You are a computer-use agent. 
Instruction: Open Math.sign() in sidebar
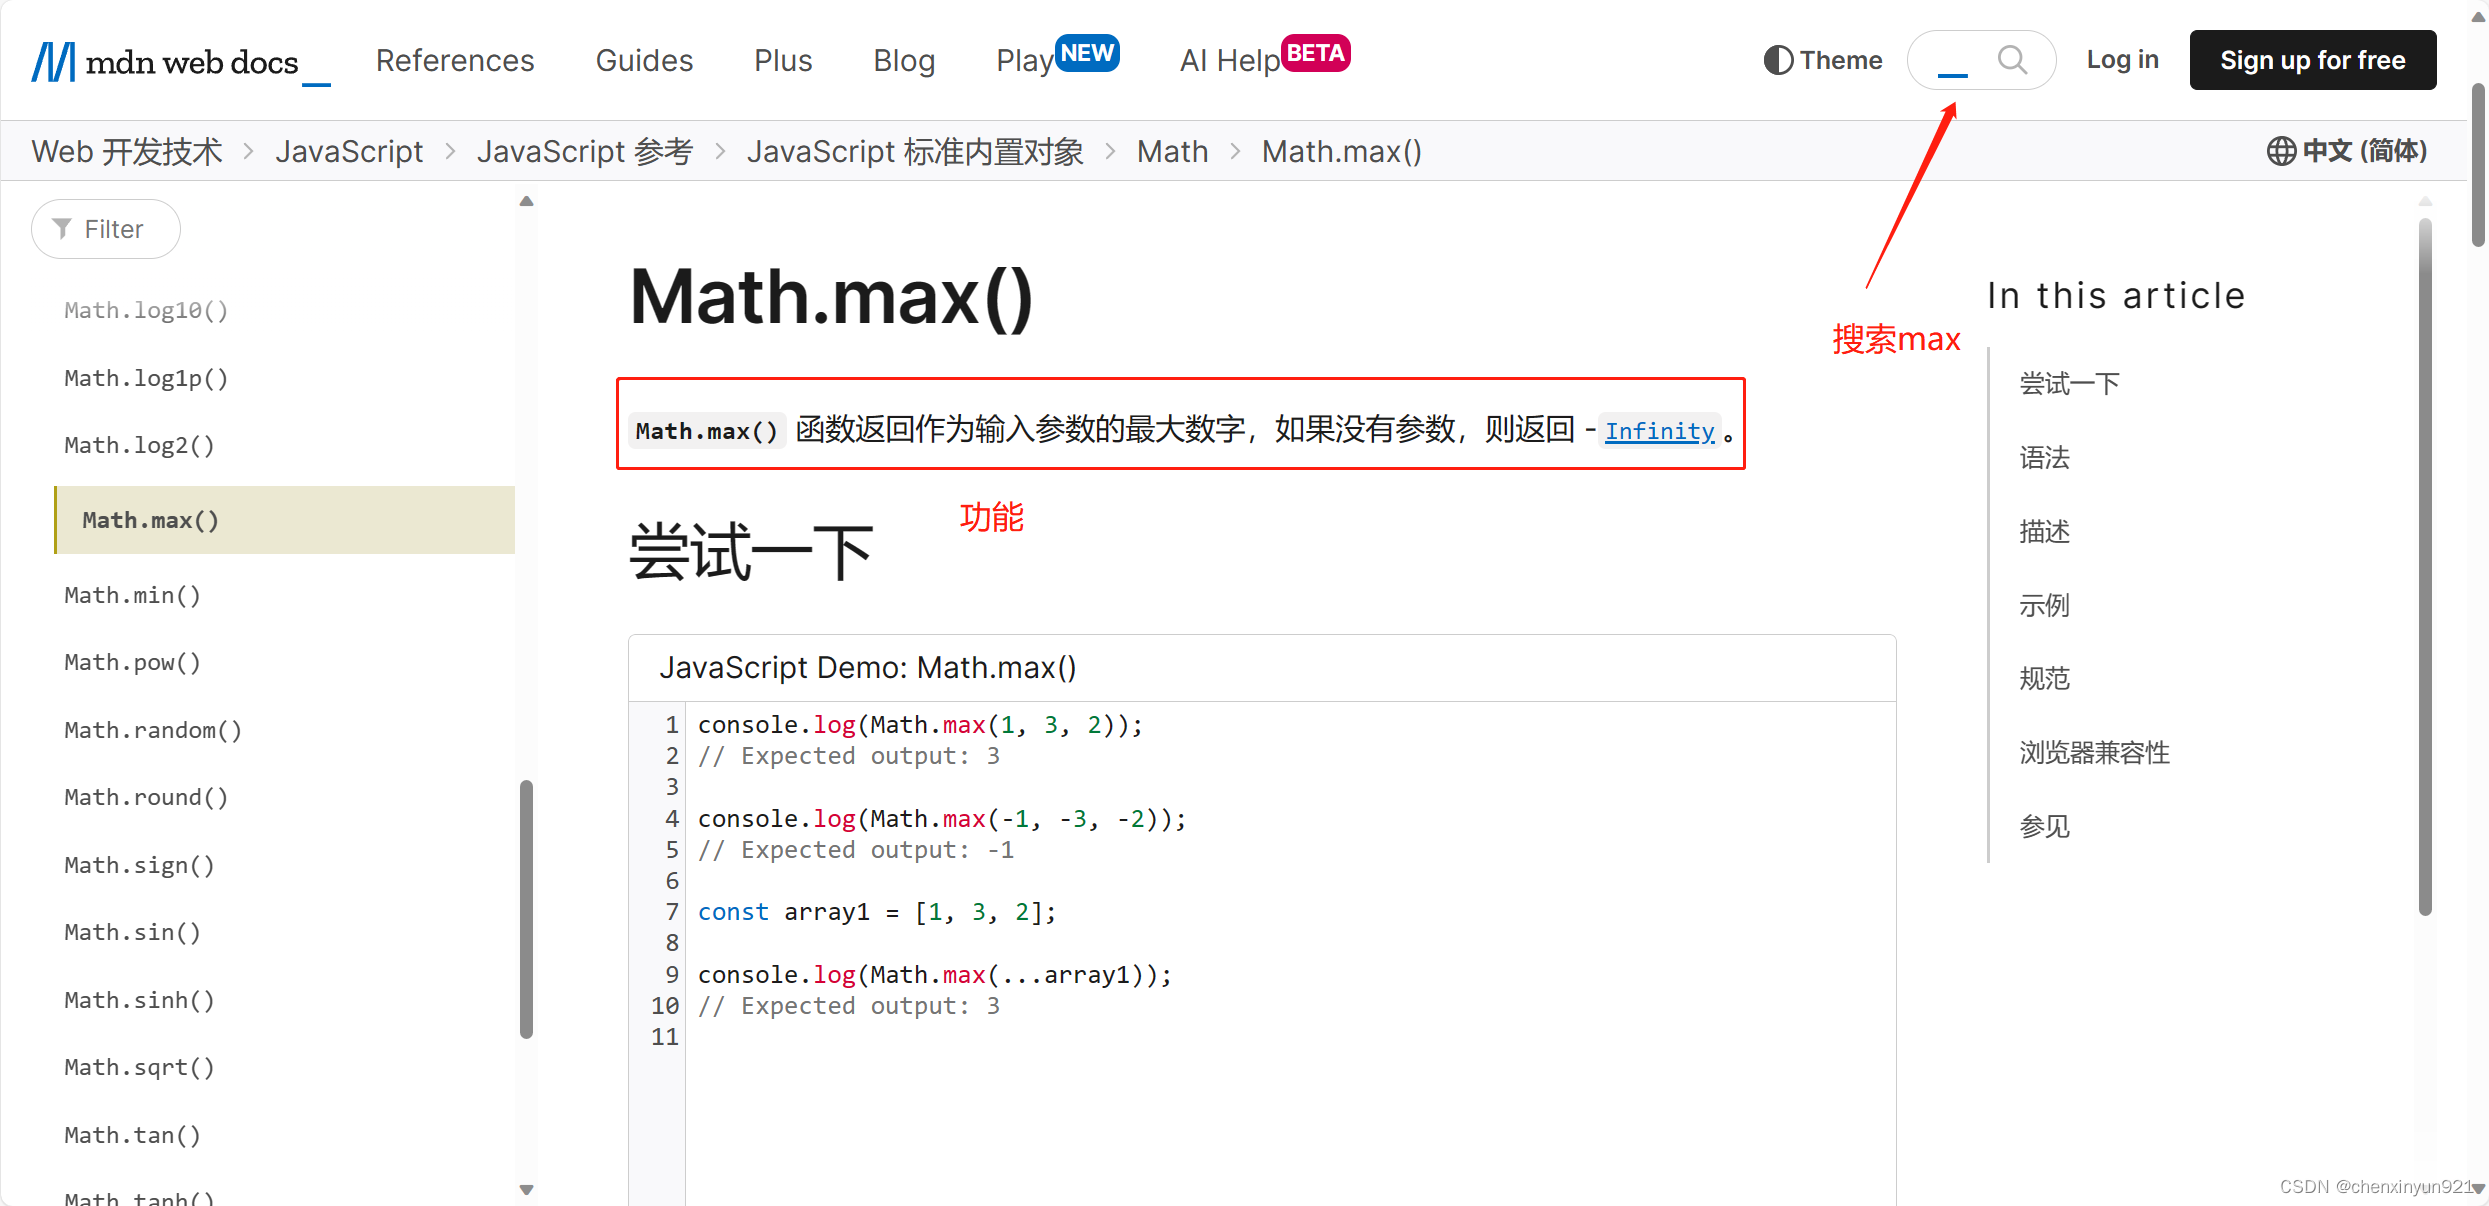[140, 865]
